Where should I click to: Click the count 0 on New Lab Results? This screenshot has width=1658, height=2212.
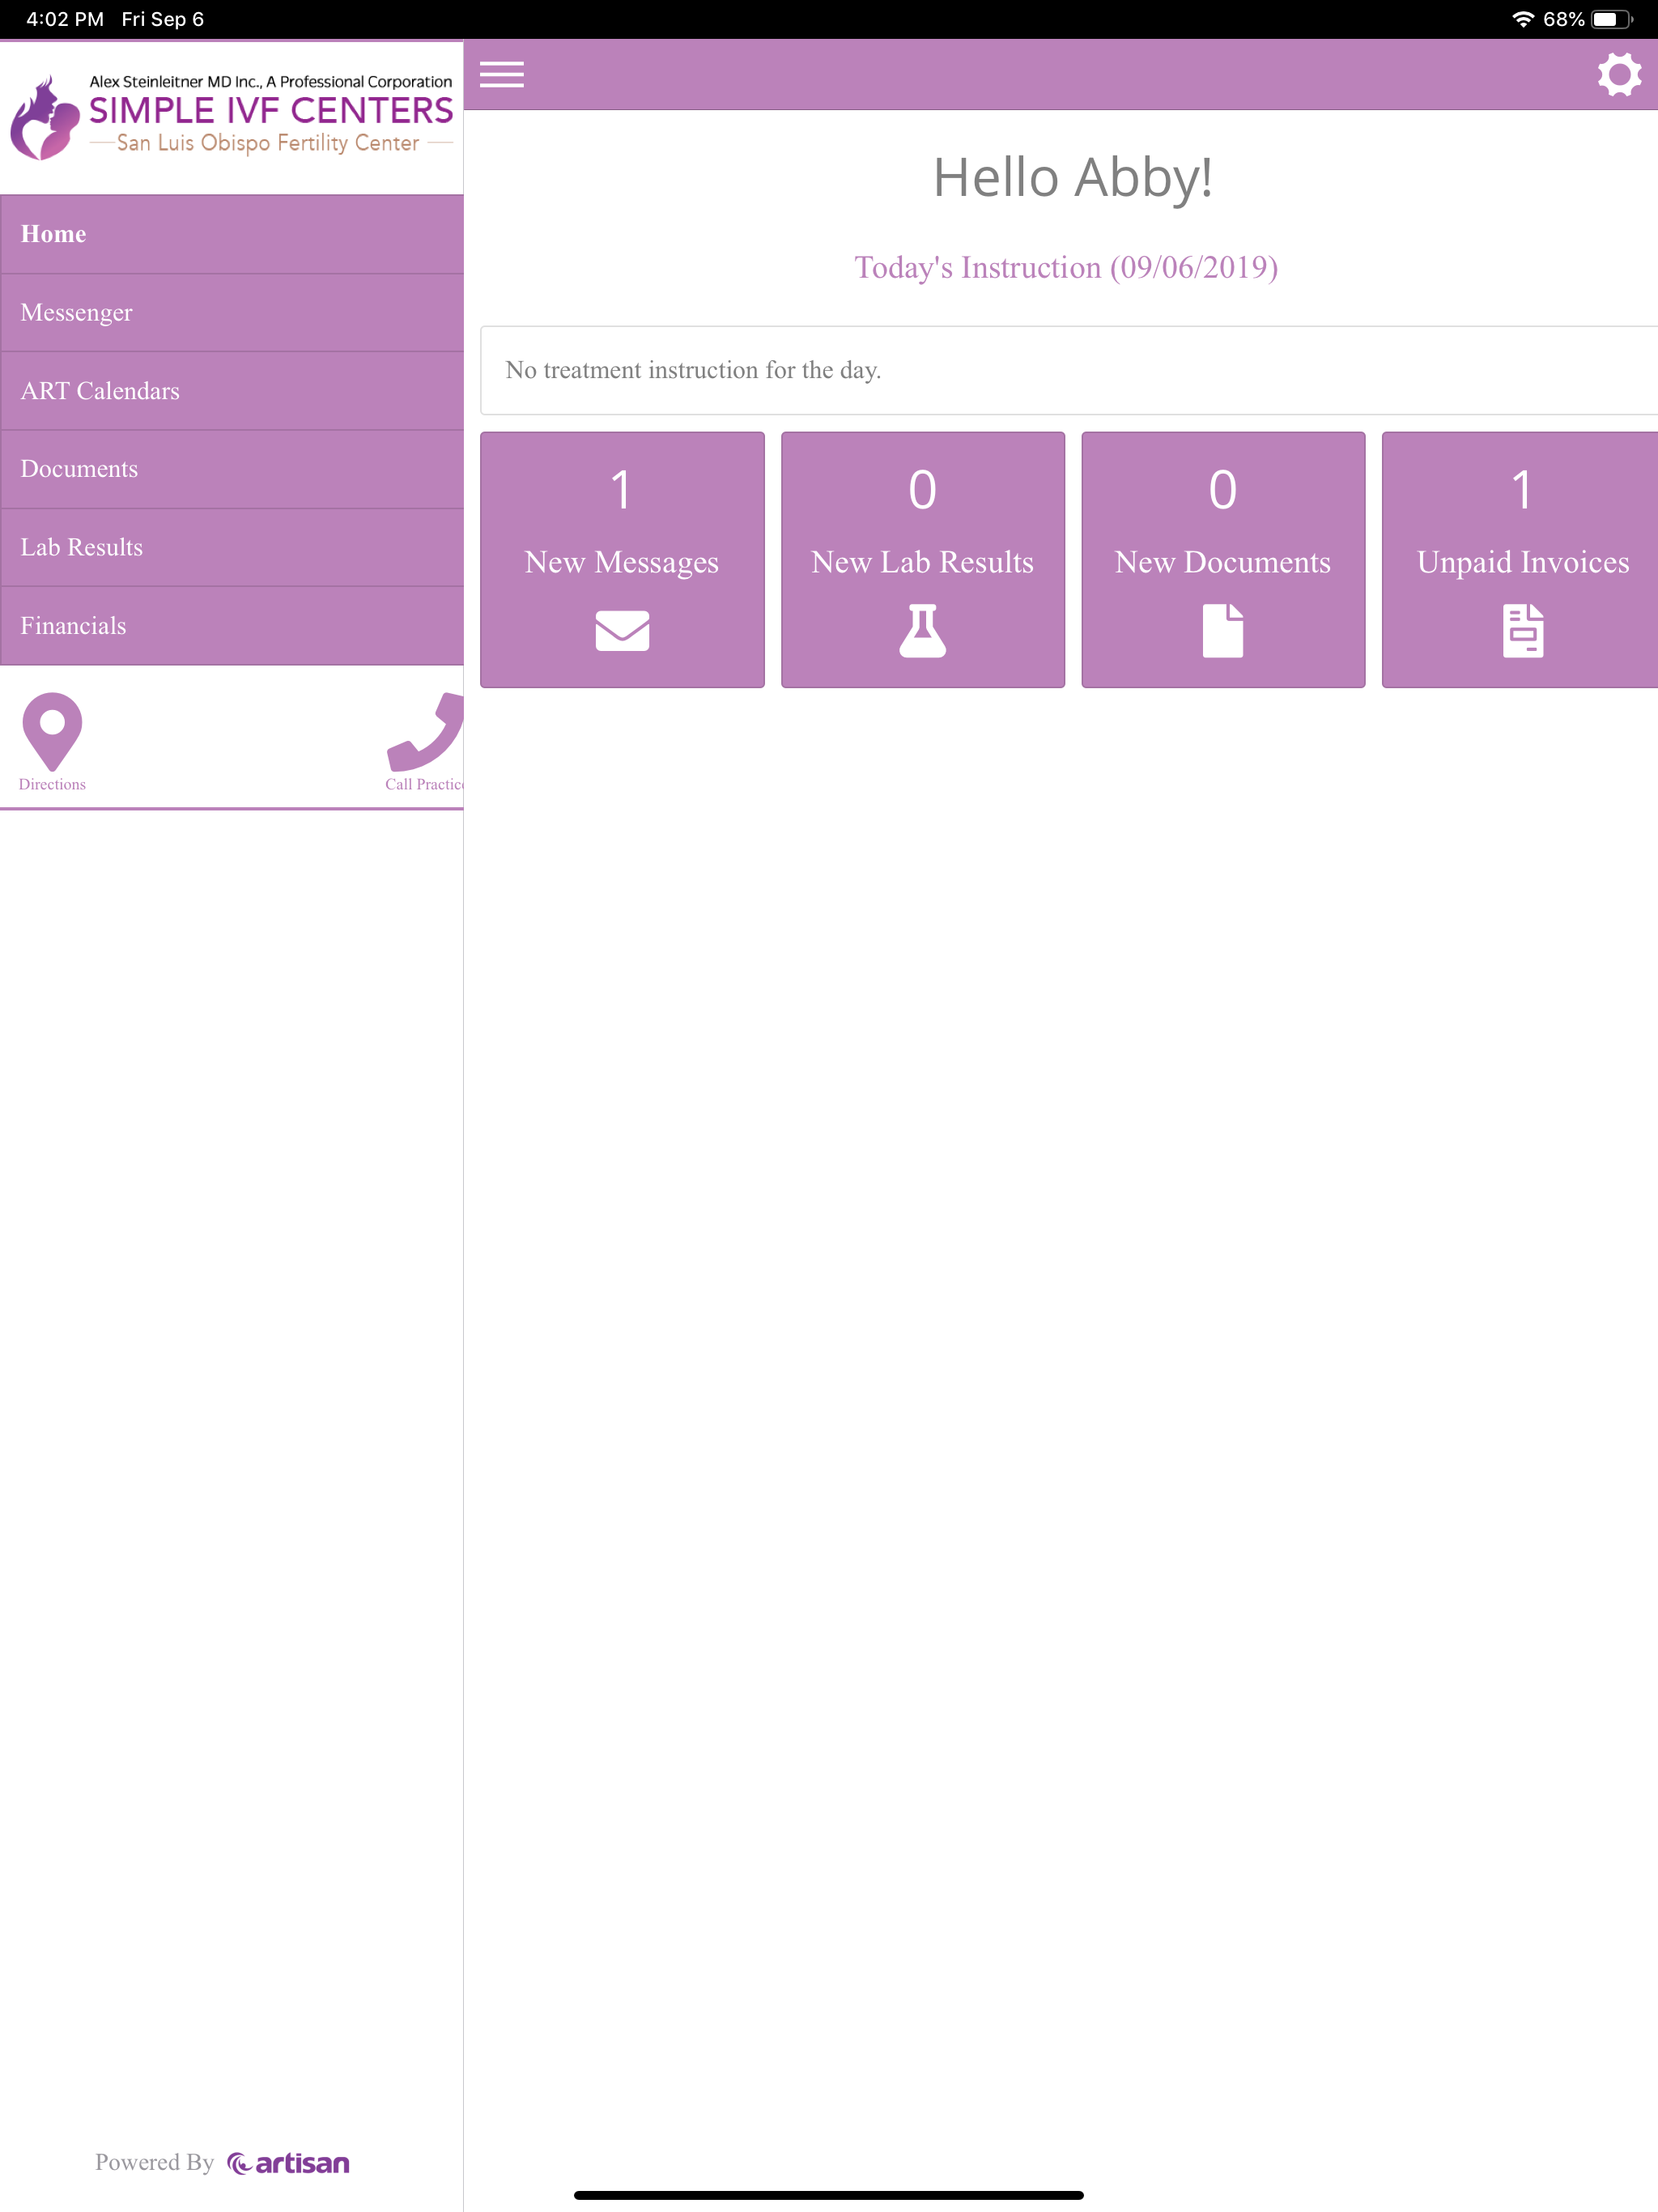coord(922,491)
